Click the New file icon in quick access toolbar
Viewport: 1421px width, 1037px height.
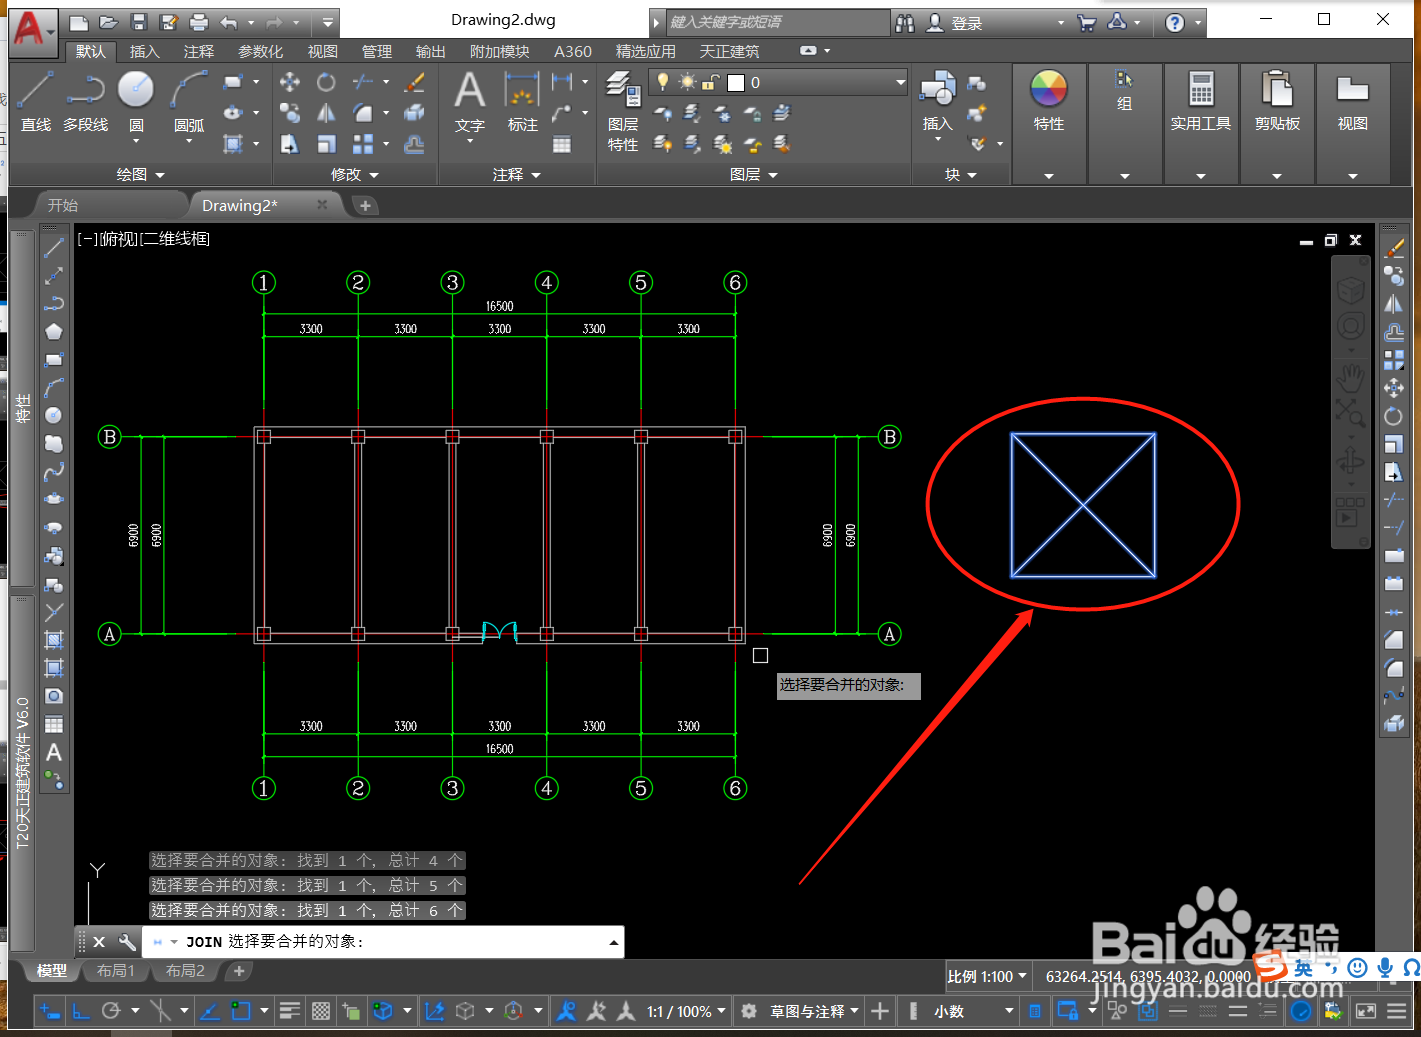click(79, 22)
